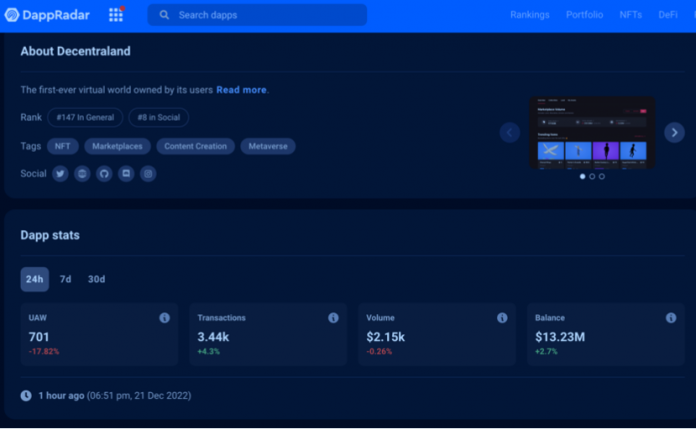Open Decentraland's Twitter icon

click(60, 174)
